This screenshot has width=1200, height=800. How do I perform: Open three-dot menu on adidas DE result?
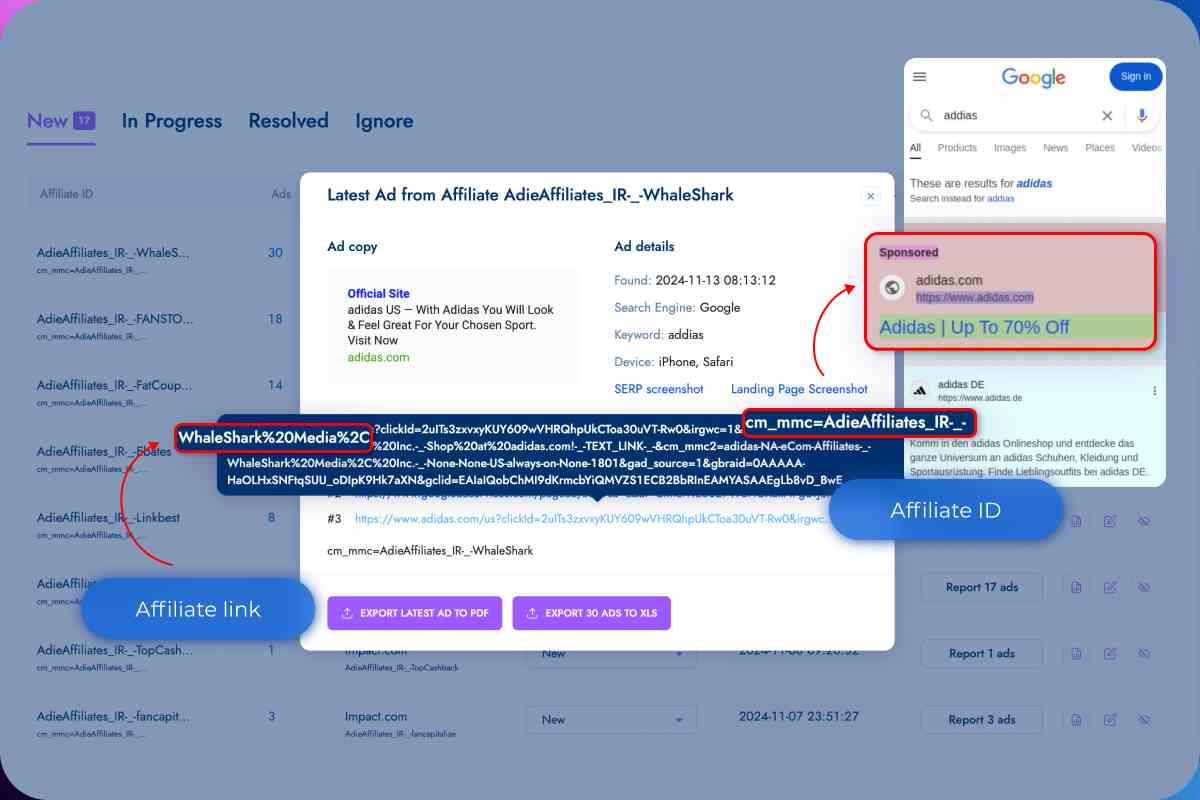pyautogui.click(x=1155, y=391)
